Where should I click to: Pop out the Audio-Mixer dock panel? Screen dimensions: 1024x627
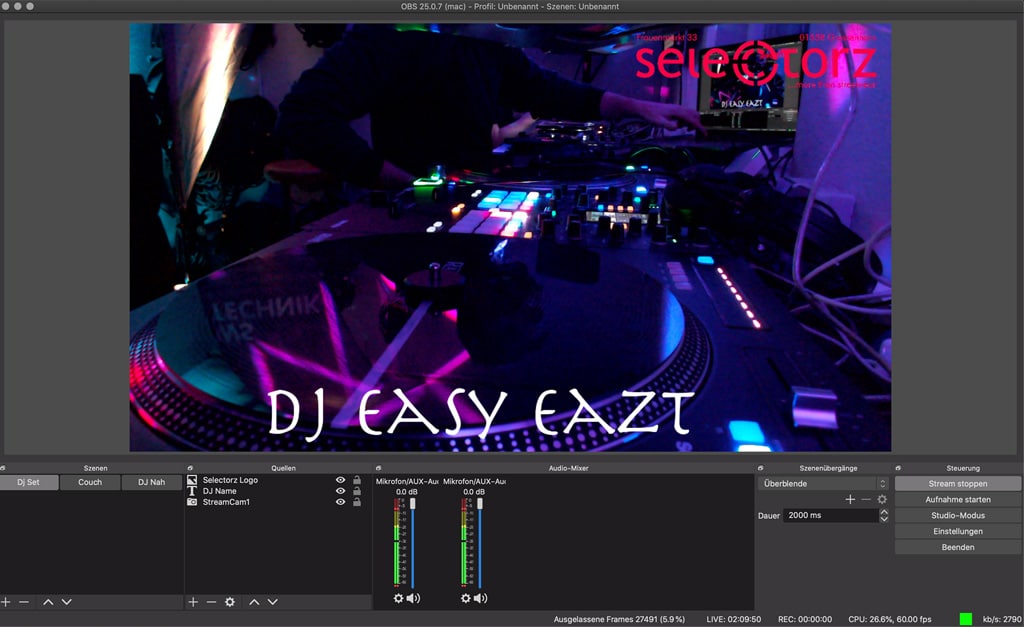tap(379, 468)
